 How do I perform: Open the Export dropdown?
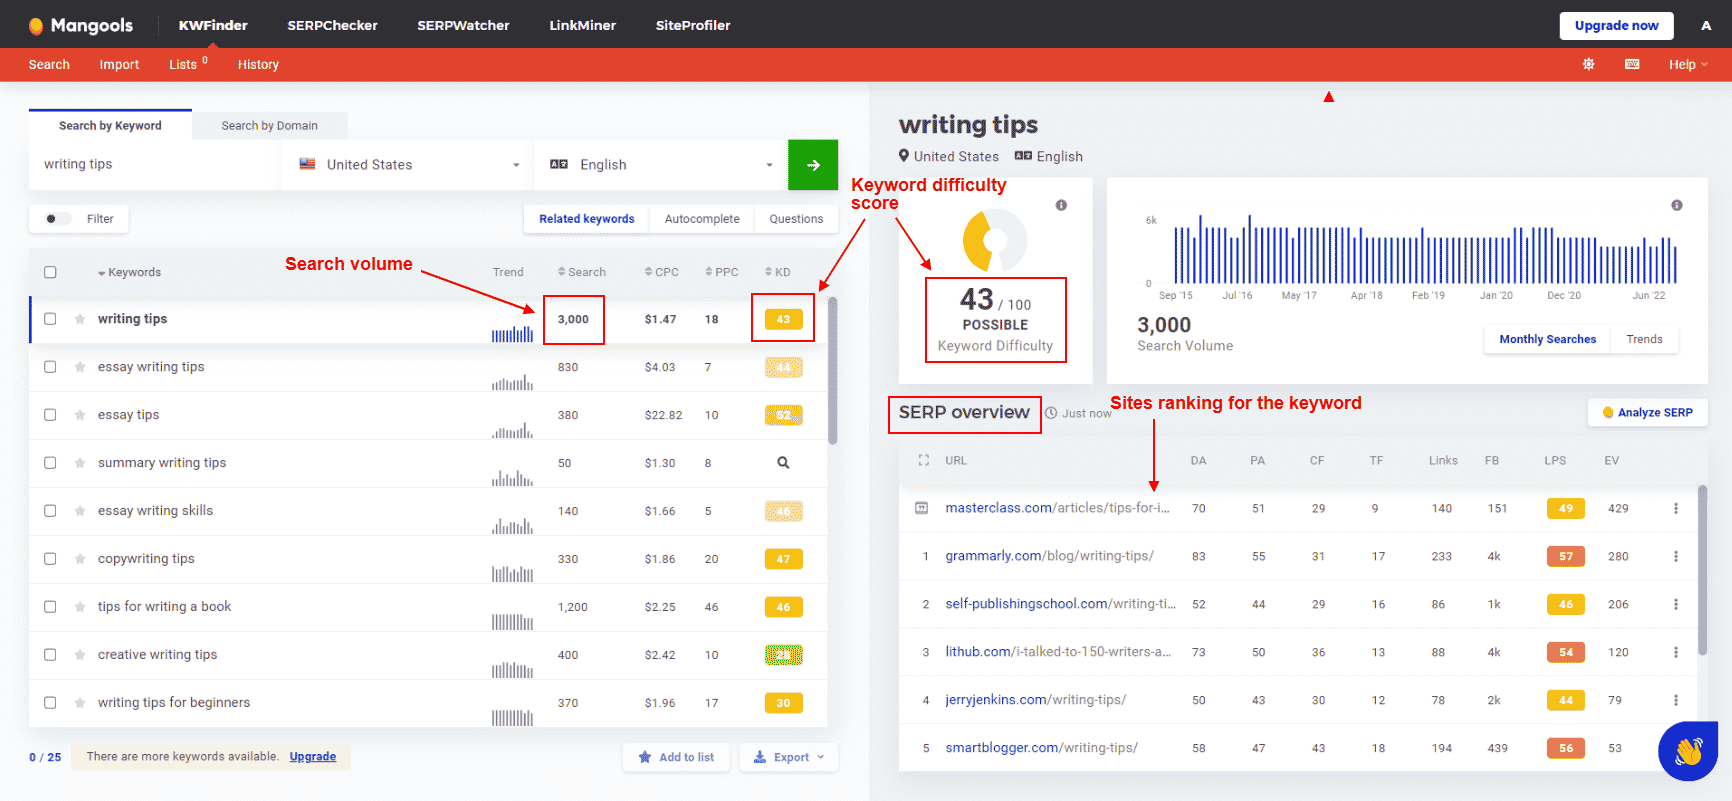click(789, 757)
